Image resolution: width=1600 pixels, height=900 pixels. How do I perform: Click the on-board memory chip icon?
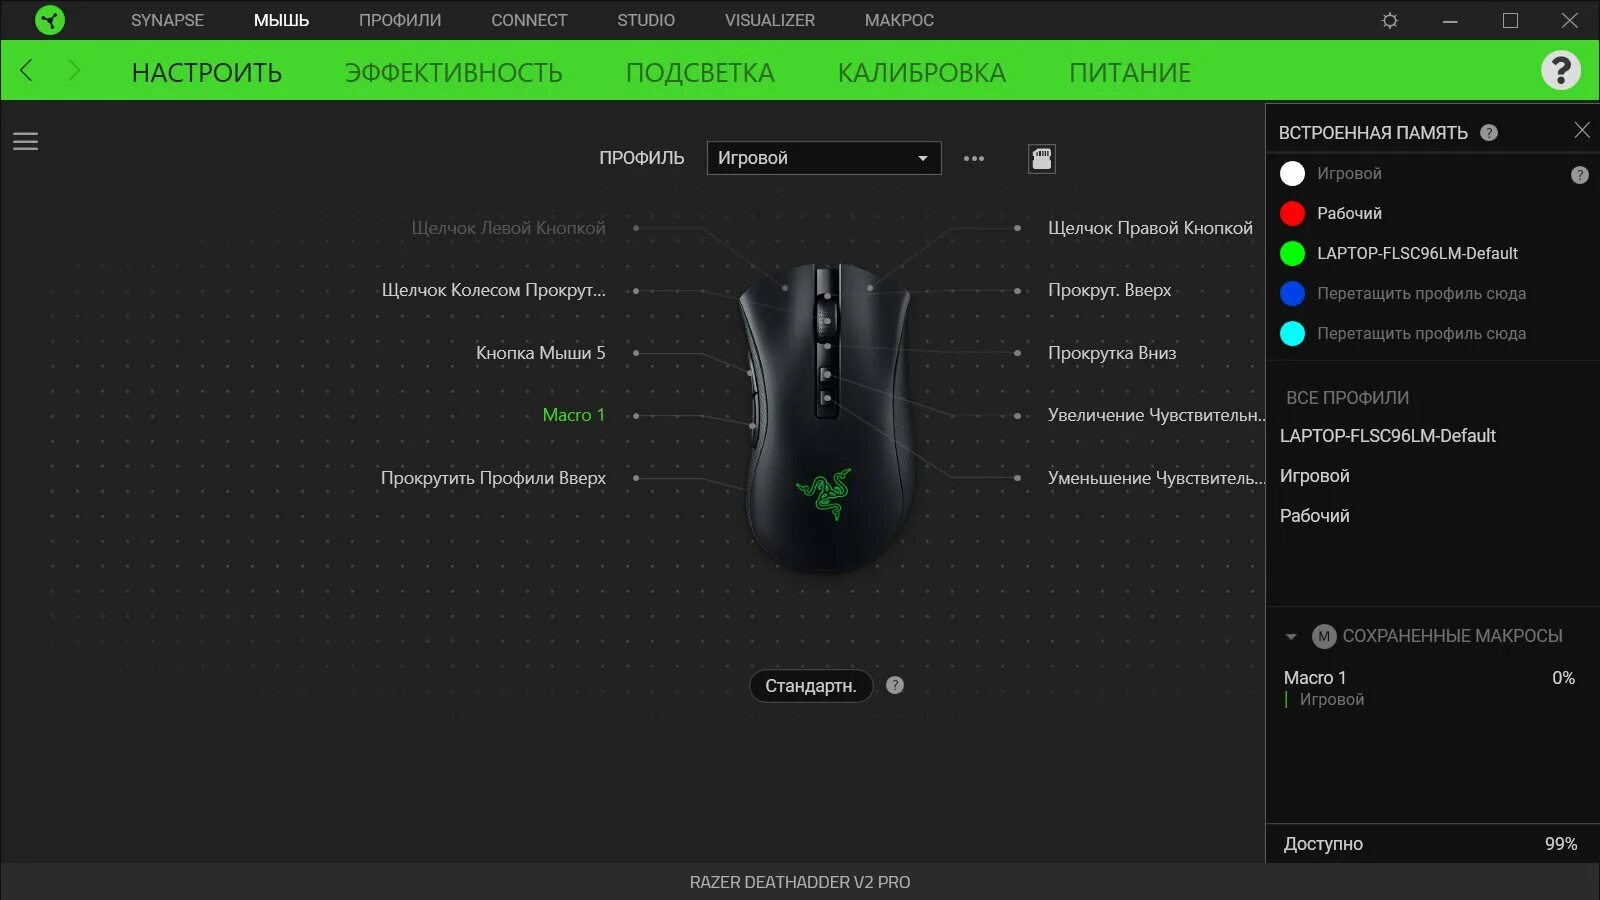pos(1042,158)
